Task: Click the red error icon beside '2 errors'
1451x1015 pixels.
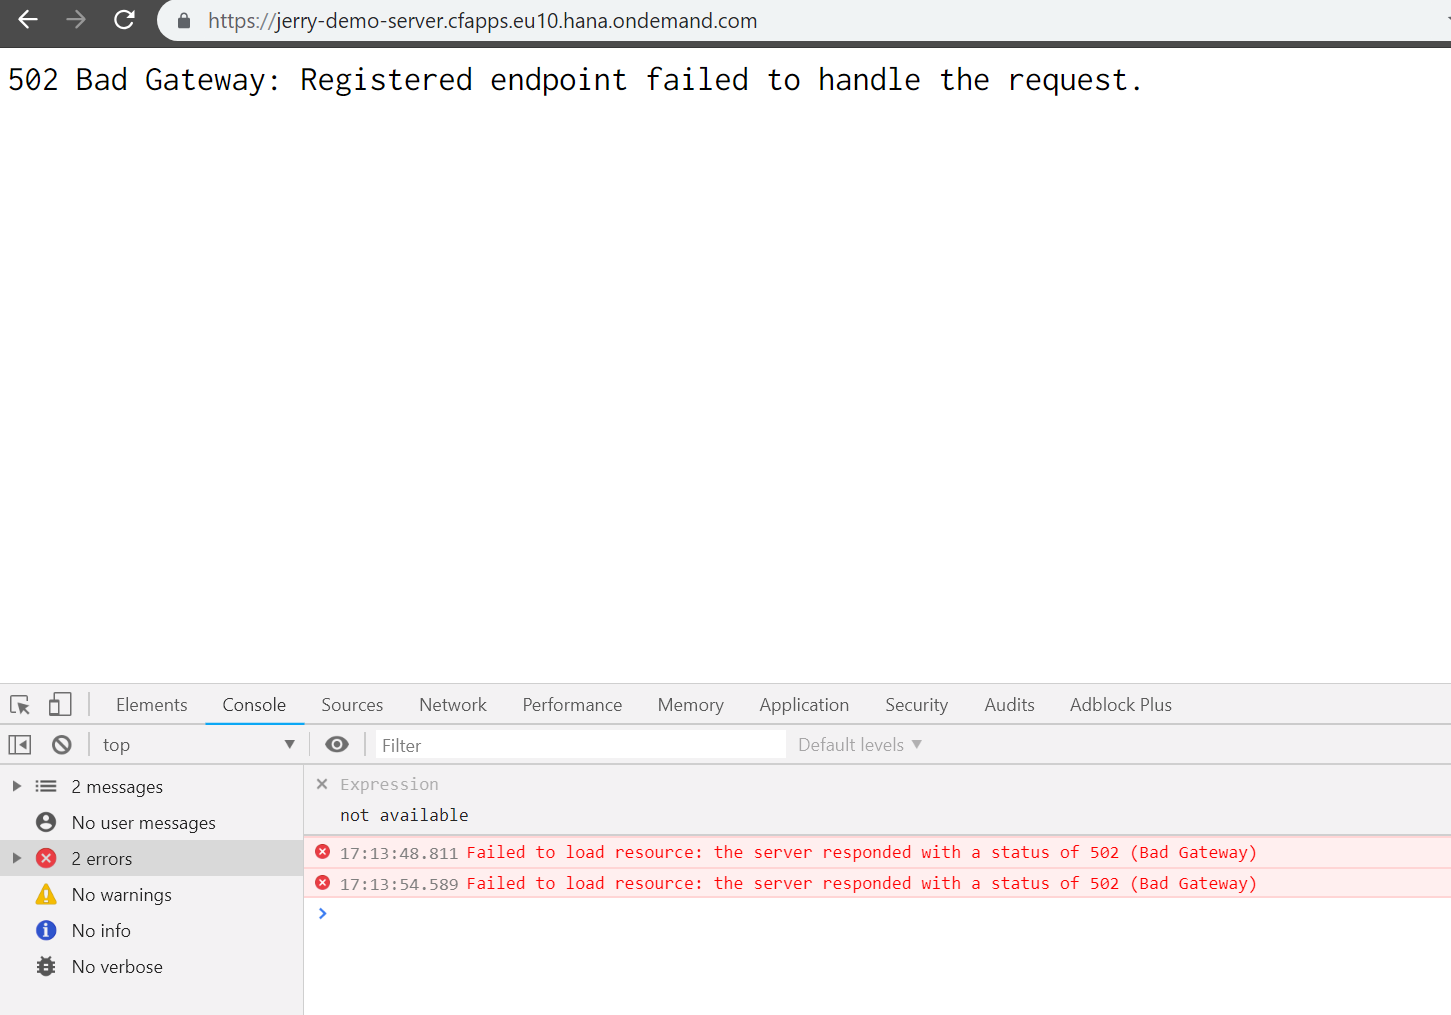Action: 46,858
